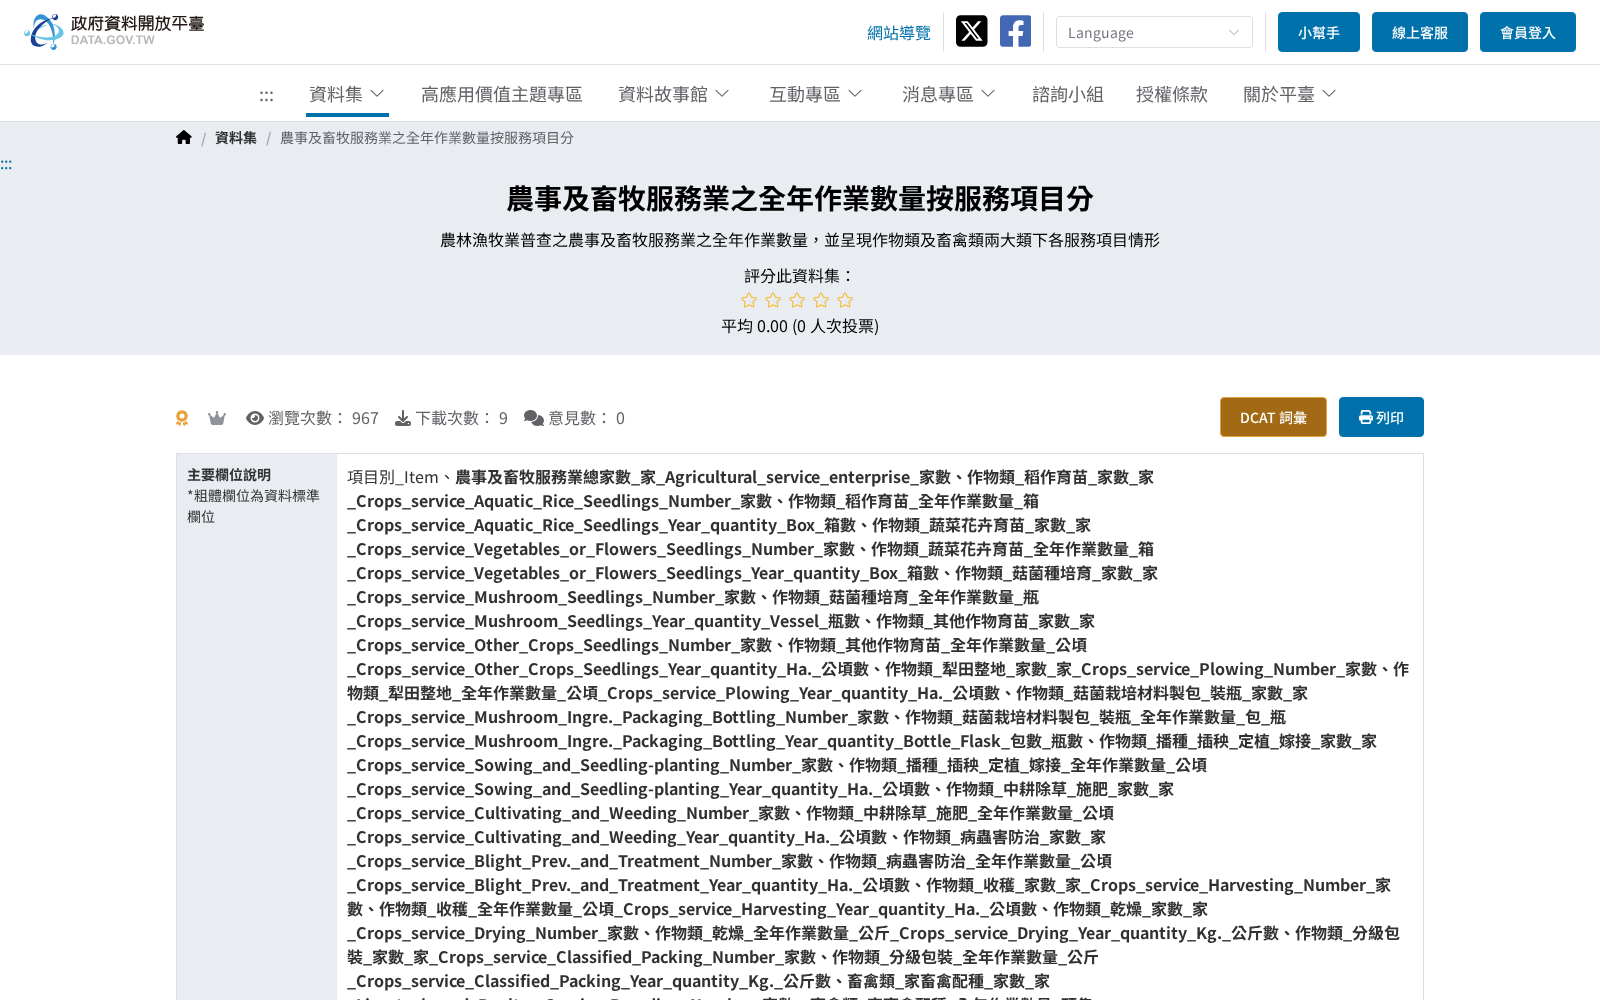Click the 線上客服 button

click(x=1420, y=32)
